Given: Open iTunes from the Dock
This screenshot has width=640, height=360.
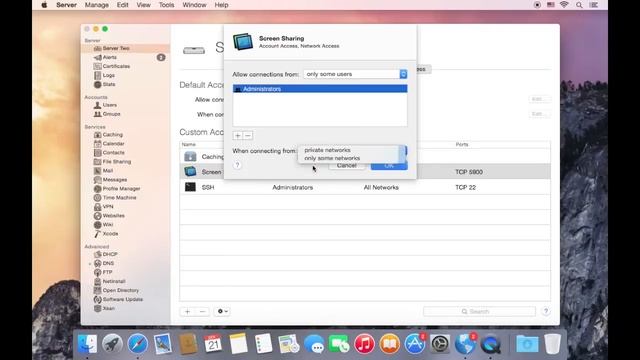Looking at the screenshot, I should (364, 344).
